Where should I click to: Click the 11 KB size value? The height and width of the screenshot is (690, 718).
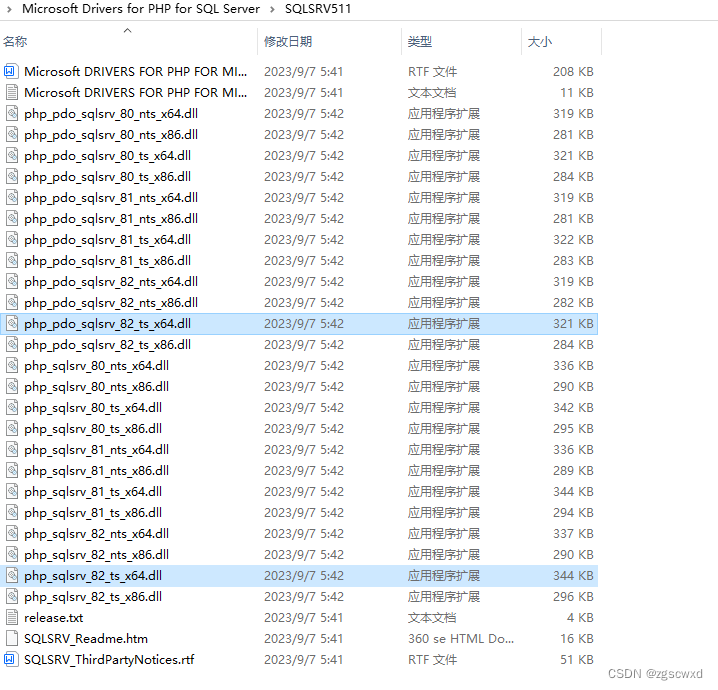(x=577, y=92)
